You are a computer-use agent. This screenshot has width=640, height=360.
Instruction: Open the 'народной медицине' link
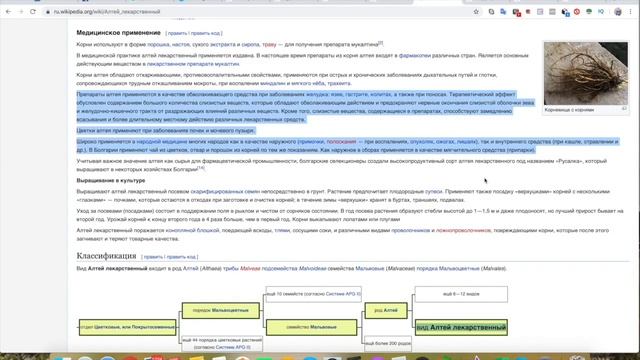coord(161,142)
